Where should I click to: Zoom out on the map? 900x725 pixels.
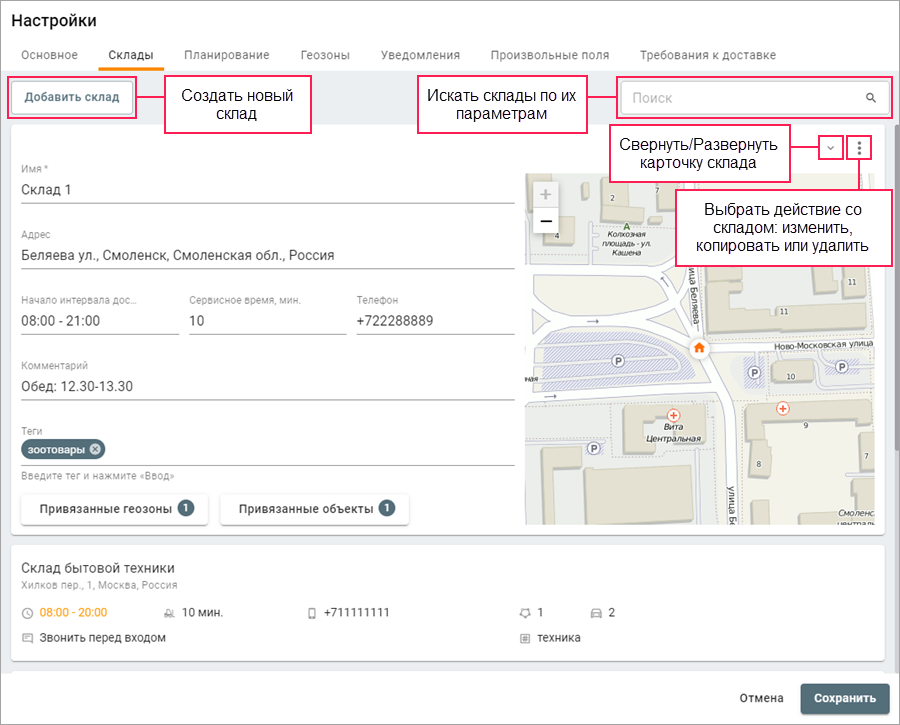(545, 220)
